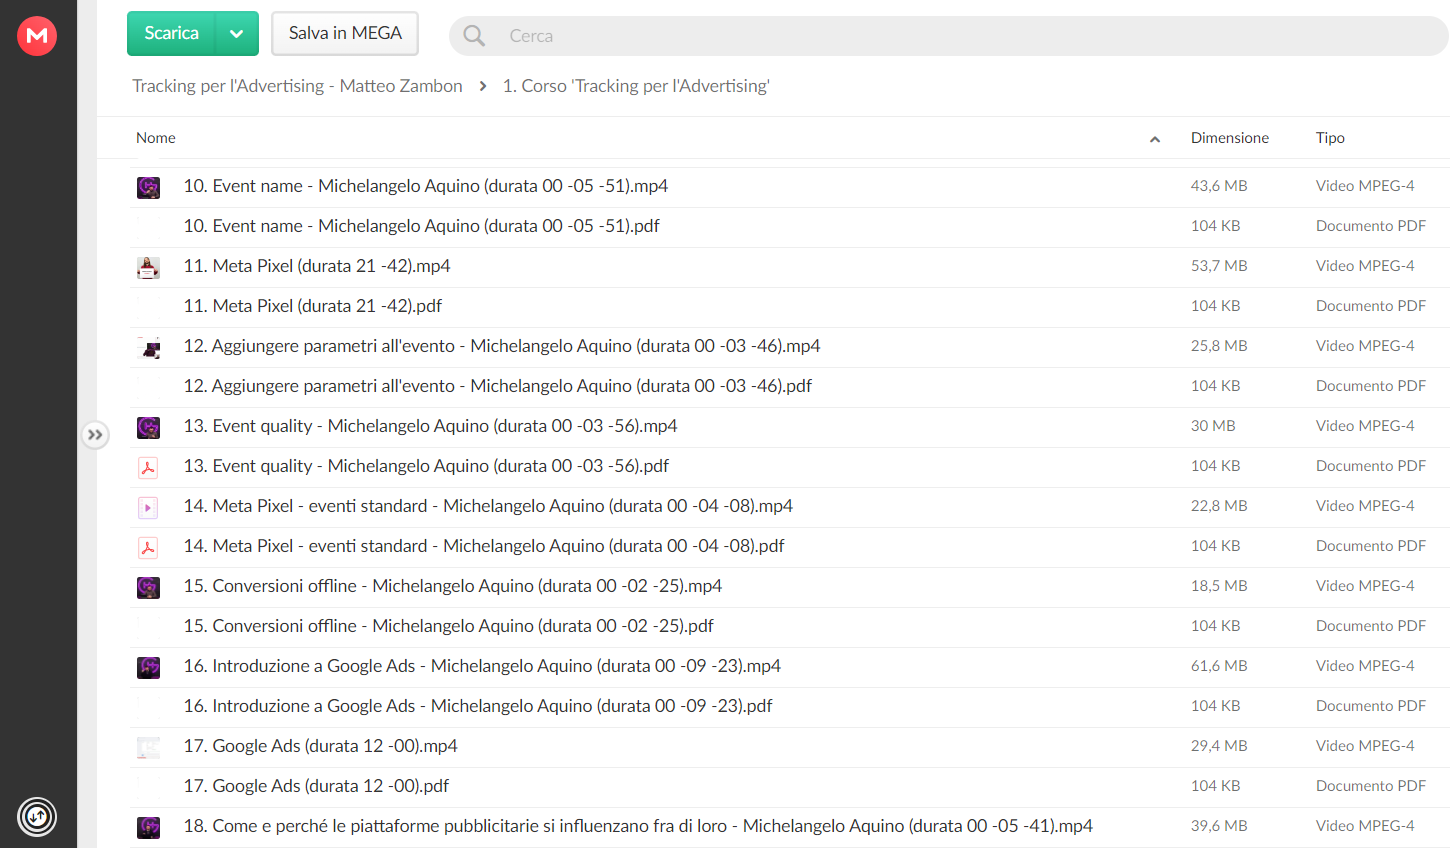Click the Scarica download button
Screen dimensions: 1450x848
point(171,33)
